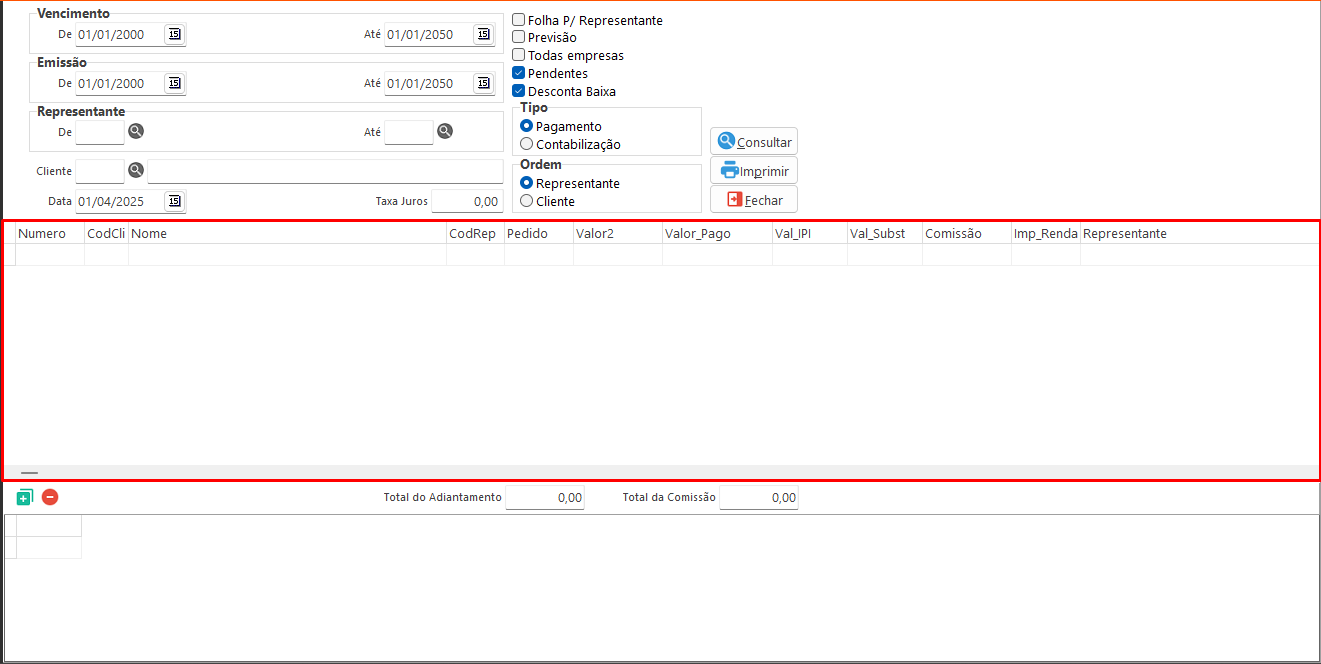Check the Previsão option

[x=519, y=38]
